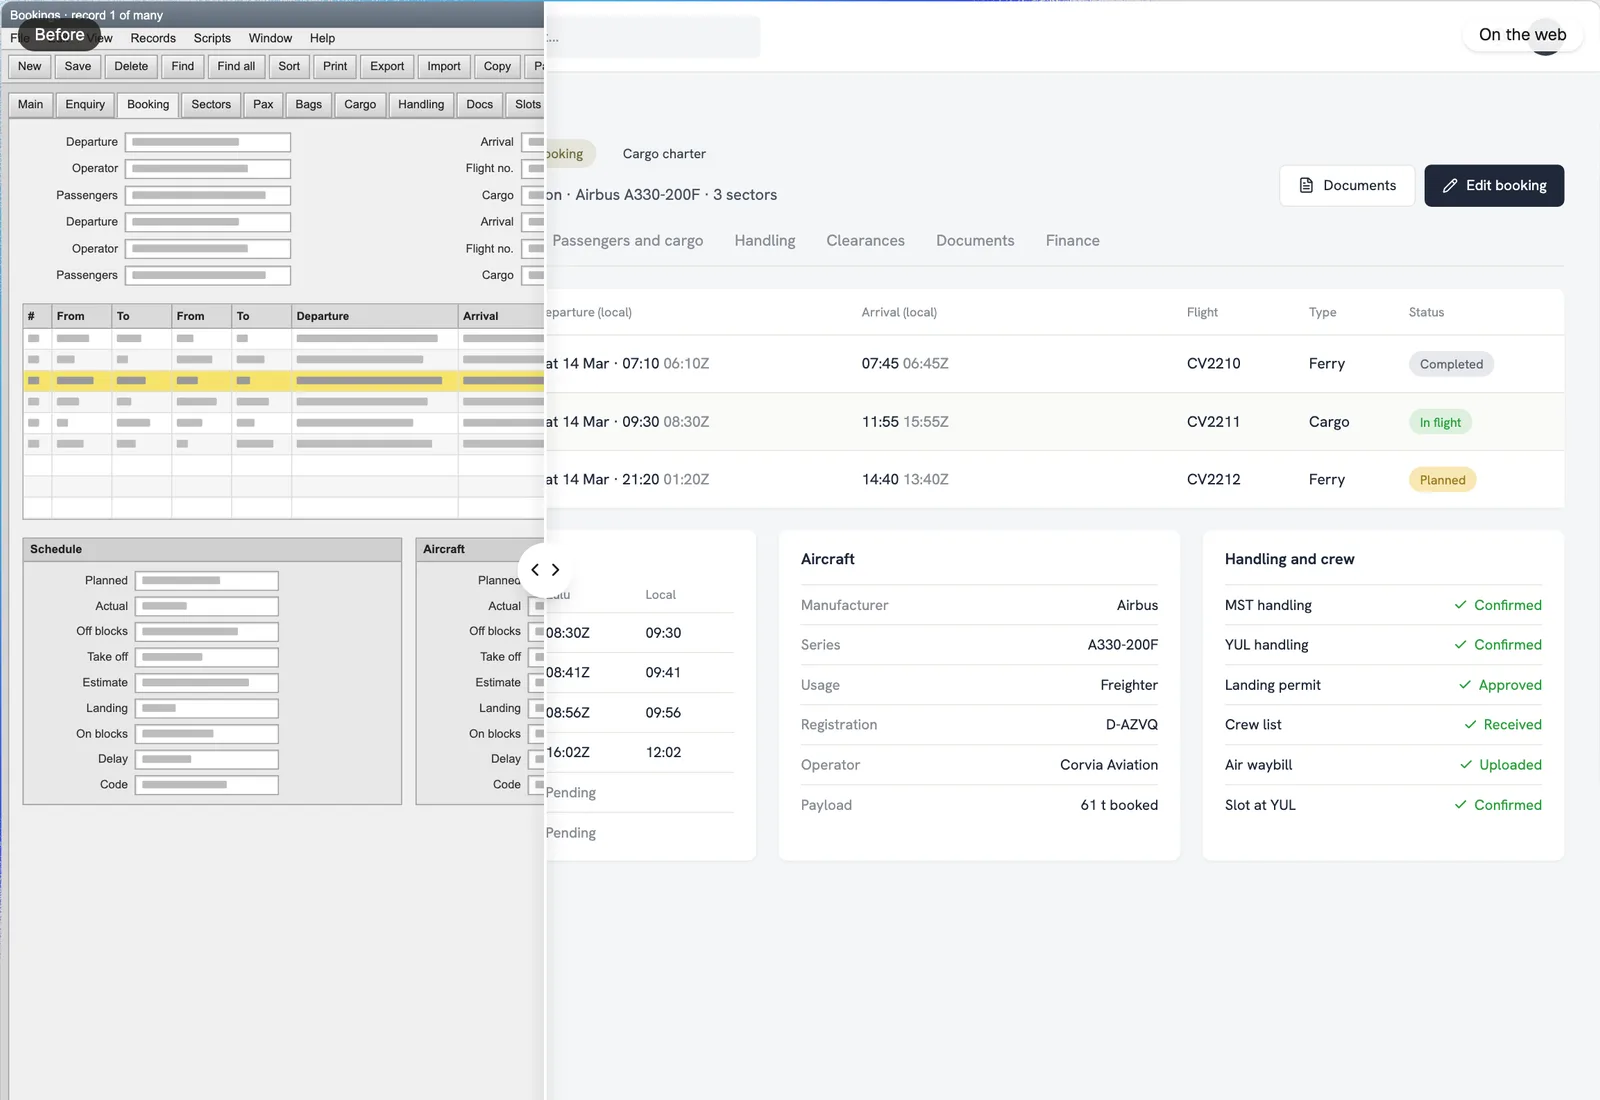Screen dimensions: 1600x1100
Task: Click the pencil icon in Edit booking
Action: (1450, 186)
